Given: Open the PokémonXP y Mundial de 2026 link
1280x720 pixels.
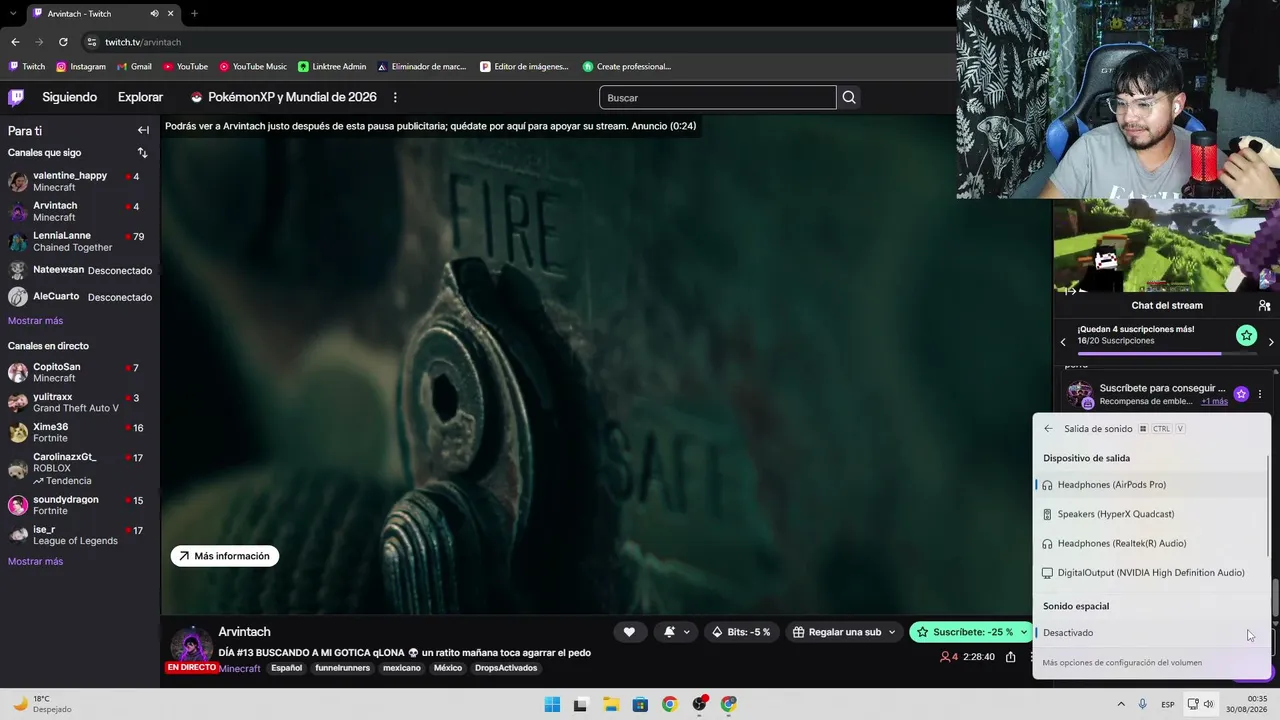Looking at the screenshot, I should tap(283, 97).
